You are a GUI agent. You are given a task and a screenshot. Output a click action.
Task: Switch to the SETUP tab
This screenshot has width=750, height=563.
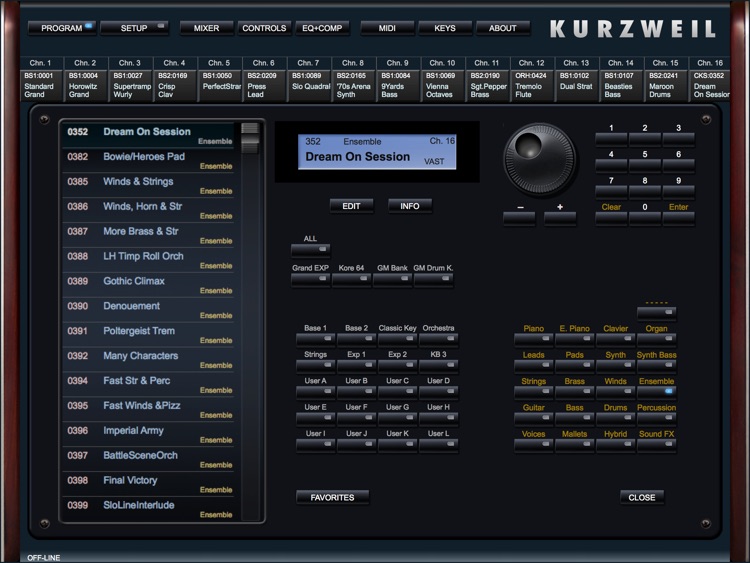coord(134,28)
